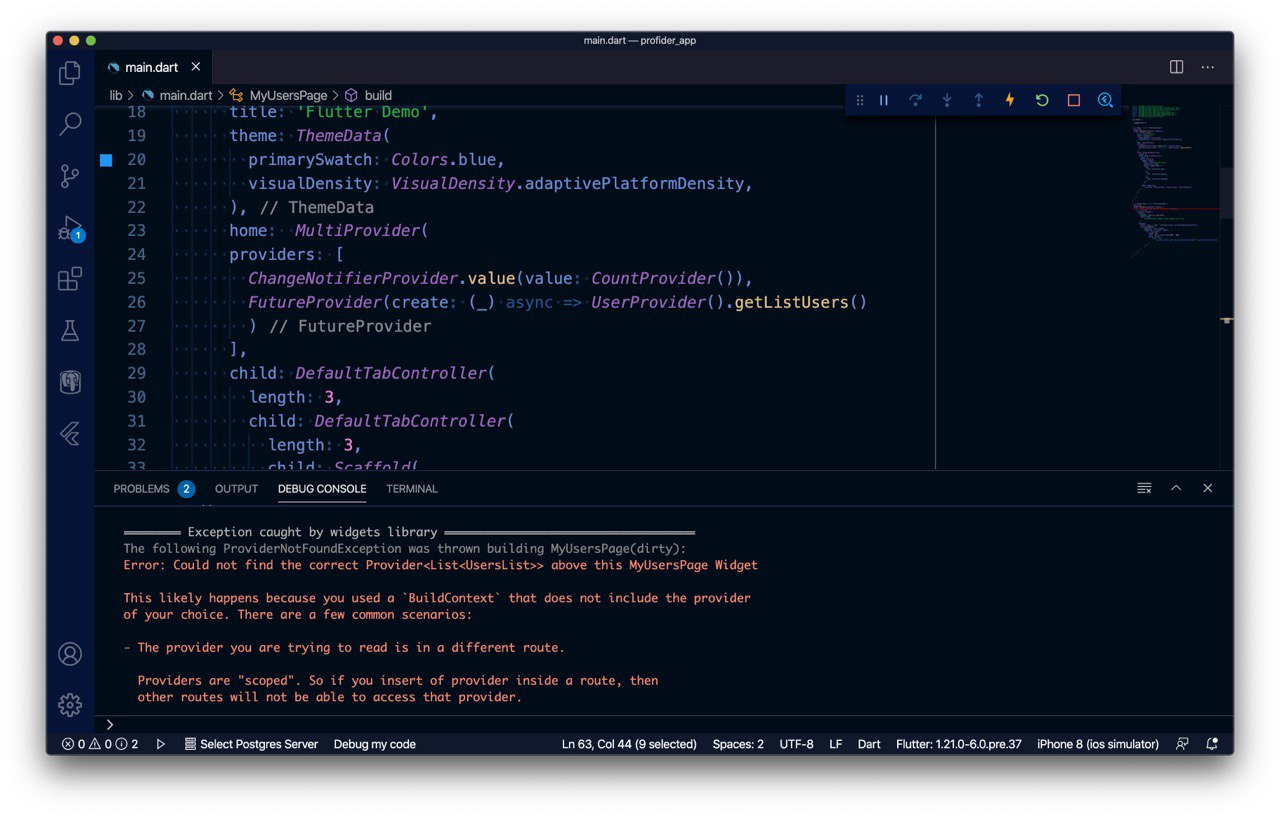Click the Step Over debug button

tap(915, 100)
